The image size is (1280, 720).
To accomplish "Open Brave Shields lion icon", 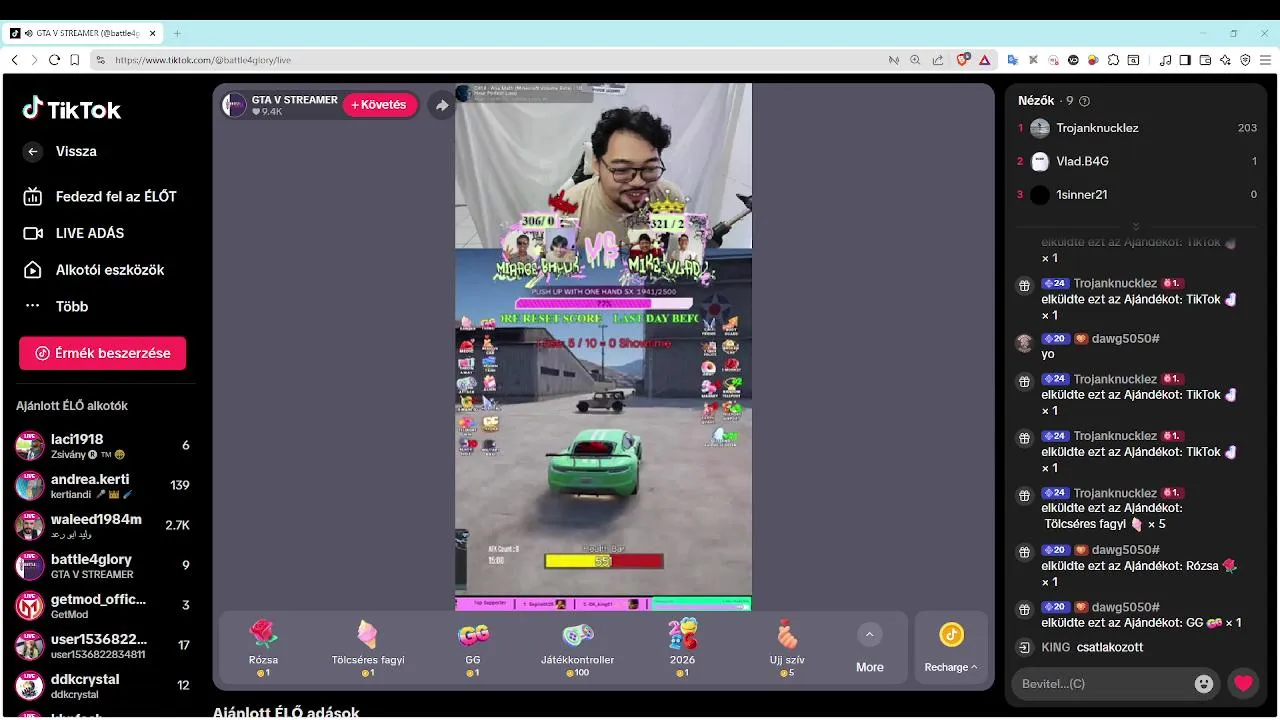I will pos(963,60).
